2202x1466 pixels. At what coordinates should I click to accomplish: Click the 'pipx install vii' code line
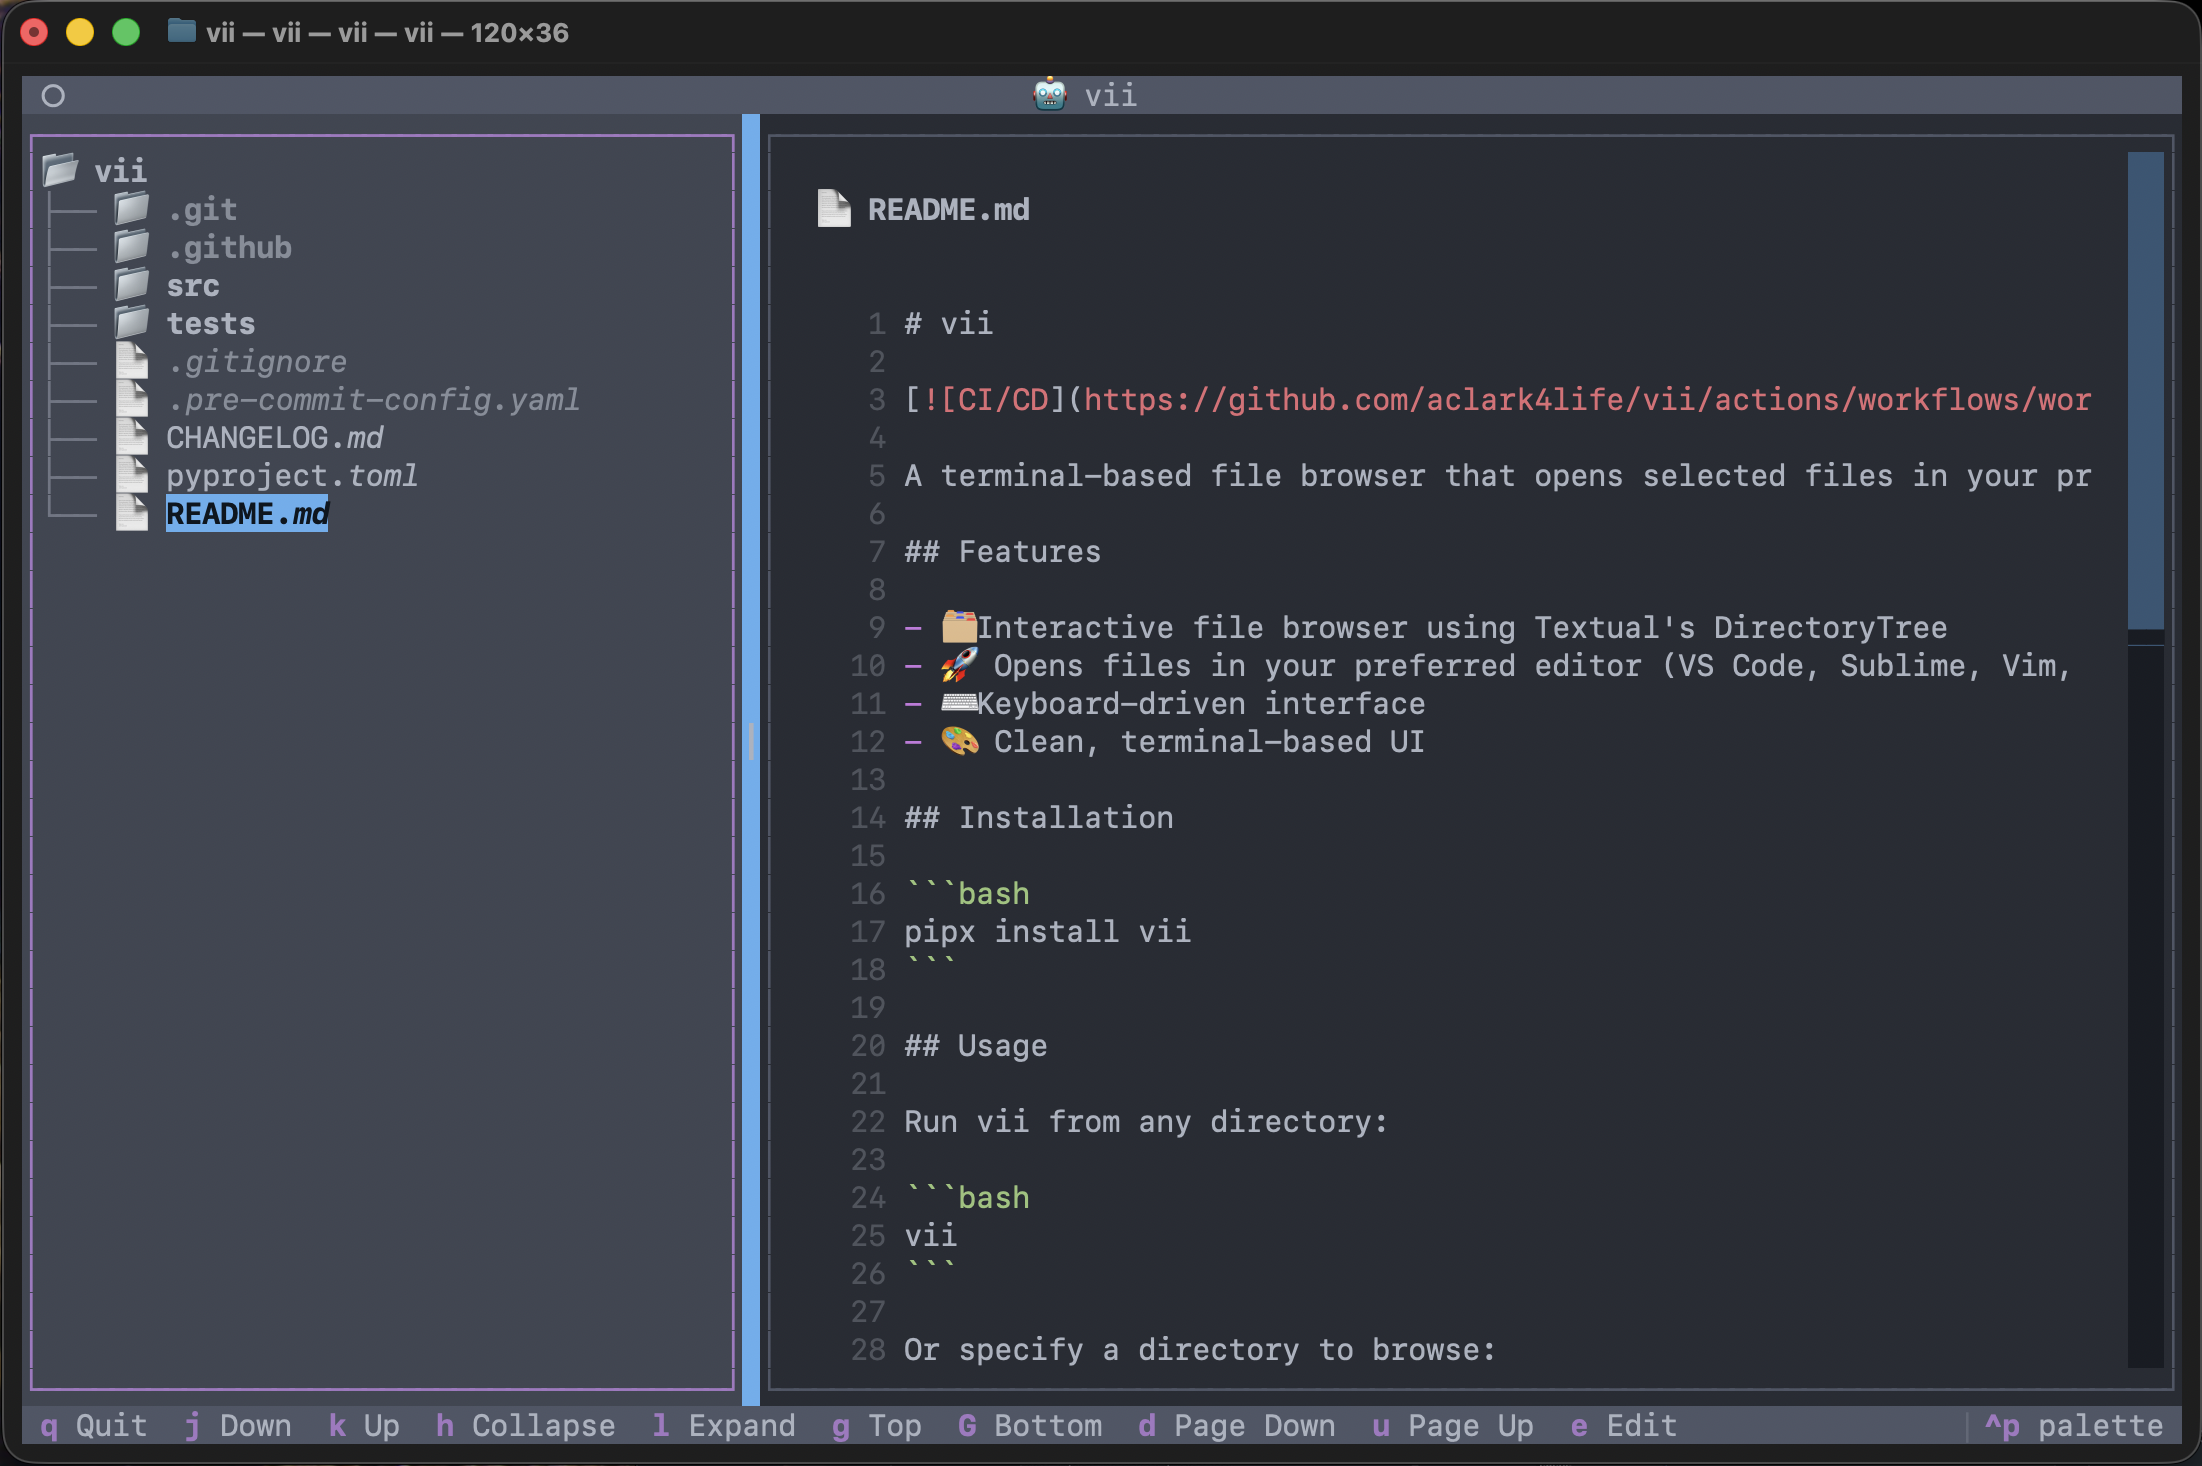[x=1047, y=931]
